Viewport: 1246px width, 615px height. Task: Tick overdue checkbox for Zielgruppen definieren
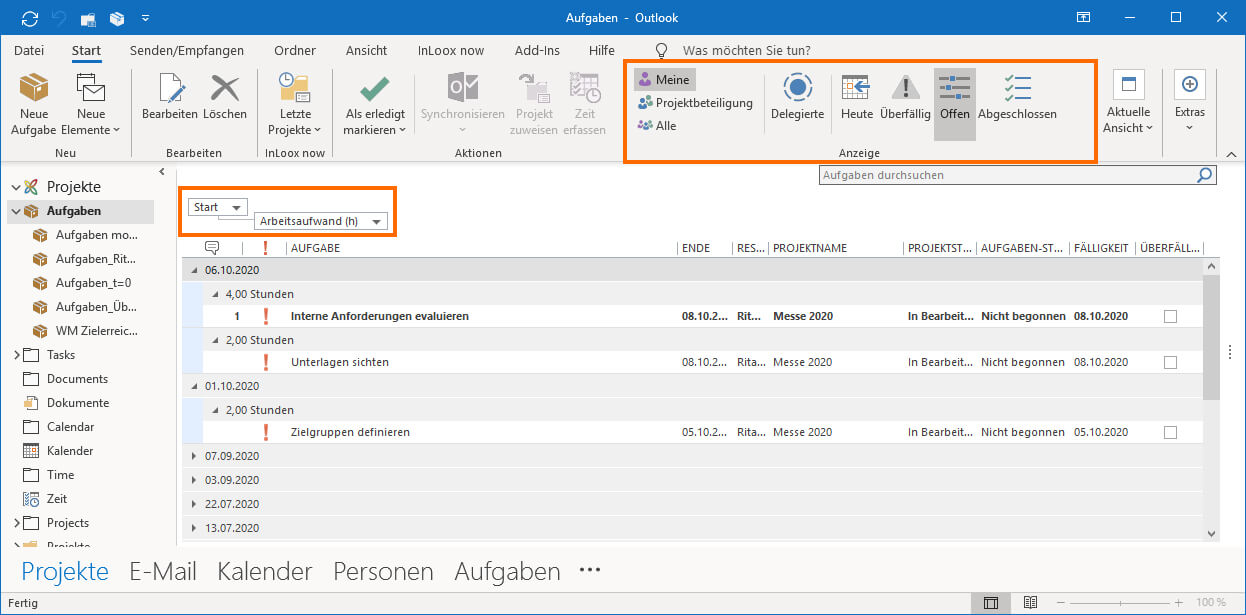coord(1170,433)
